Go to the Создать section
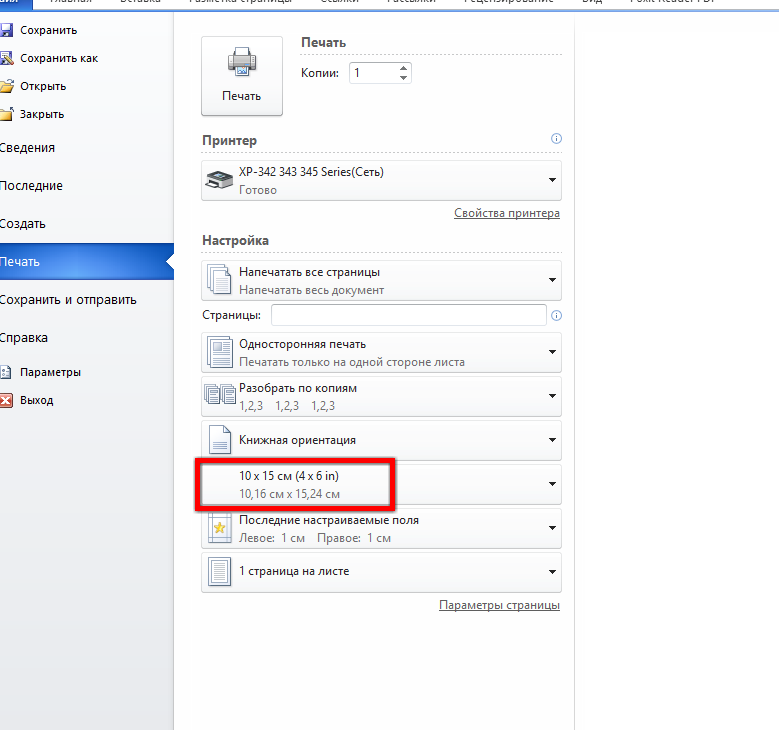The image size is (779, 730). pos(23,224)
